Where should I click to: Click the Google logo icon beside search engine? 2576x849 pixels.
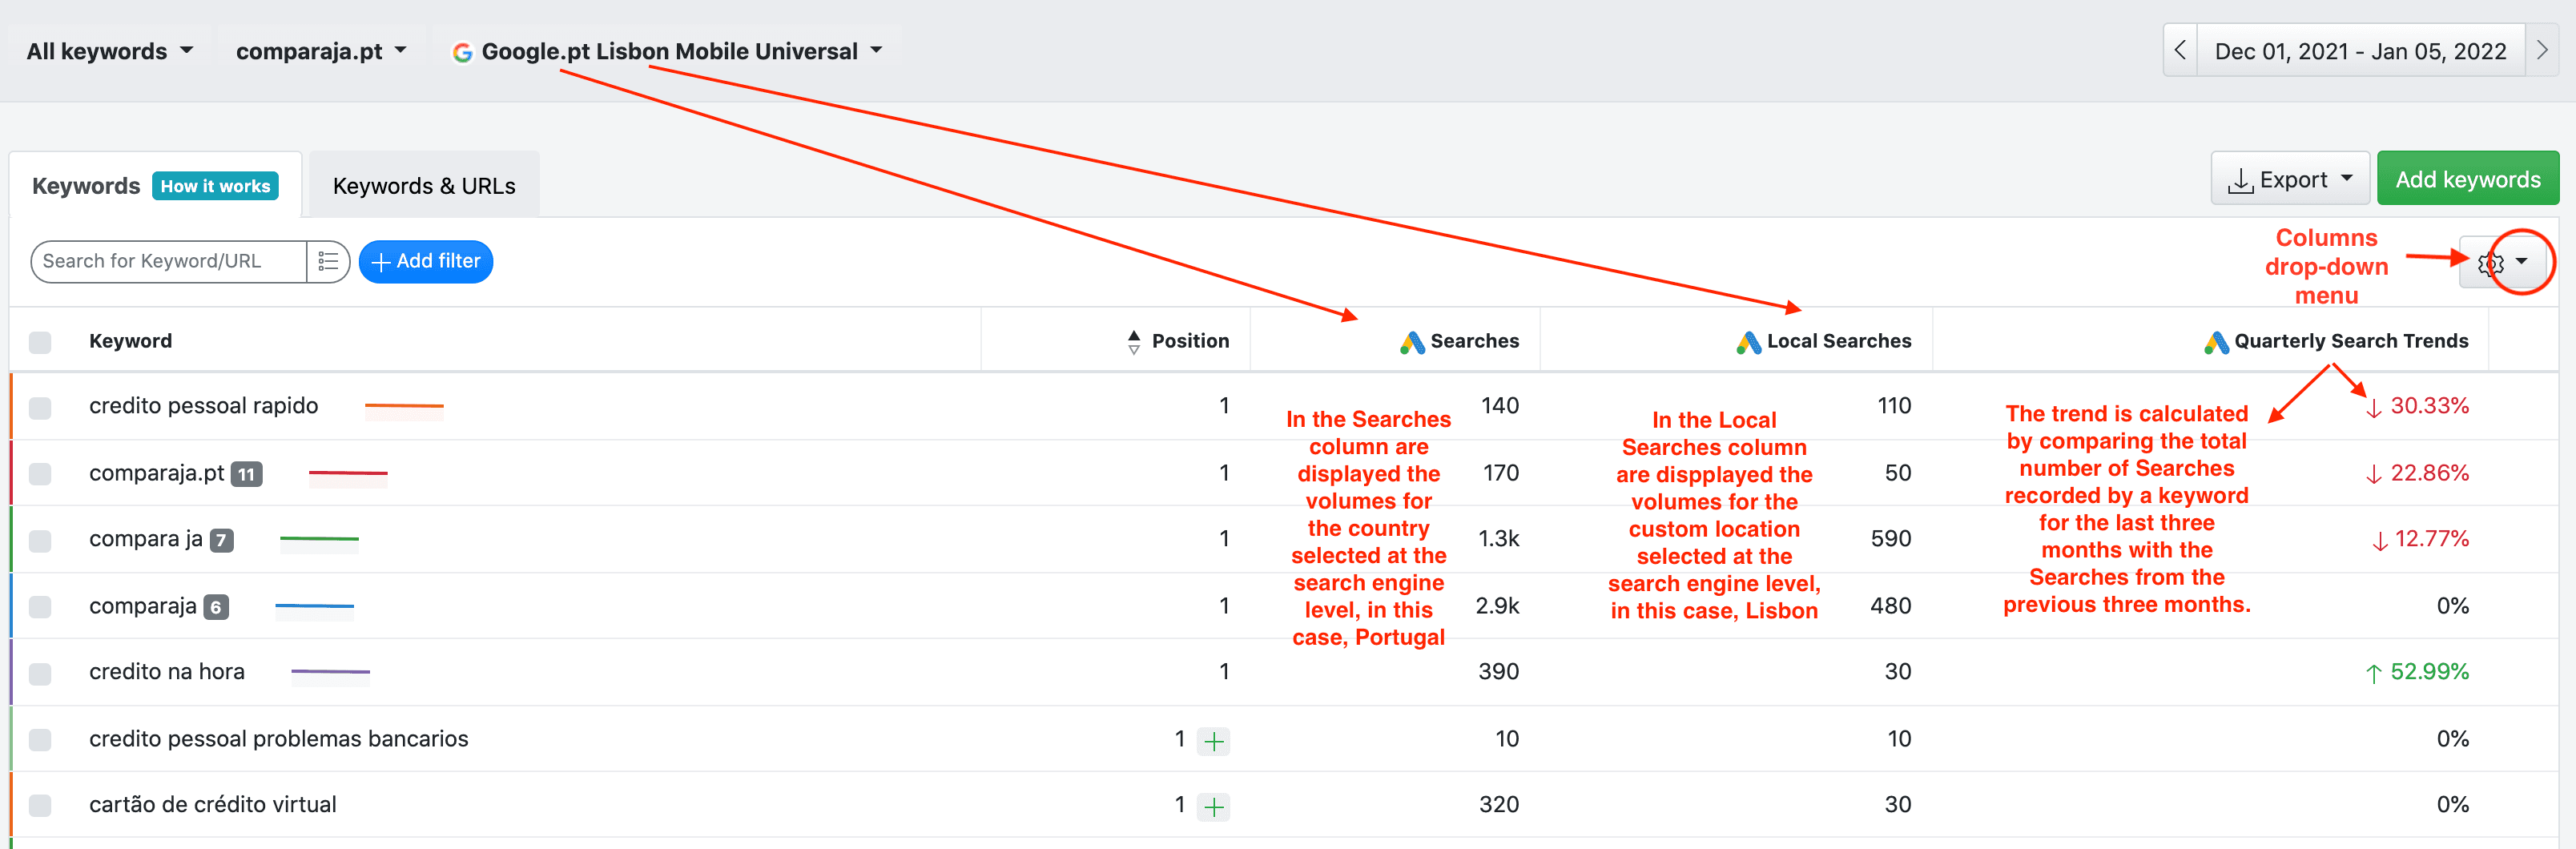pyautogui.click(x=462, y=52)
